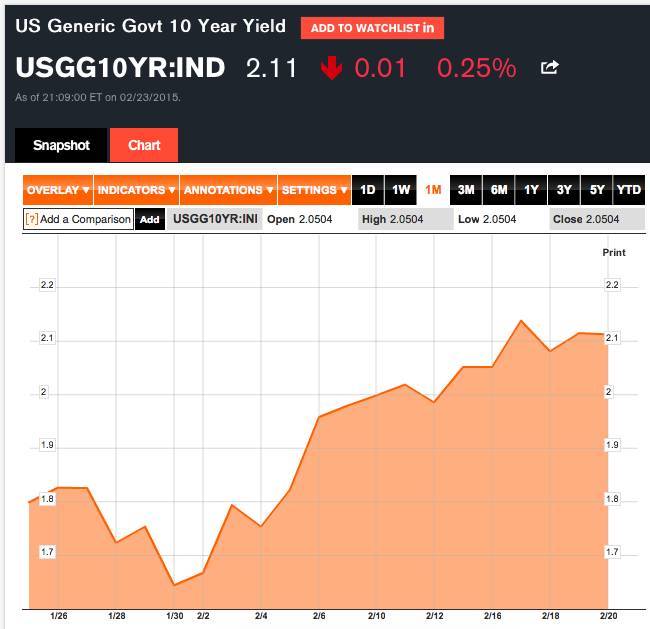Click the 2/6 date label on axis
The image size is (650, 629).
[x=319, y=616]
